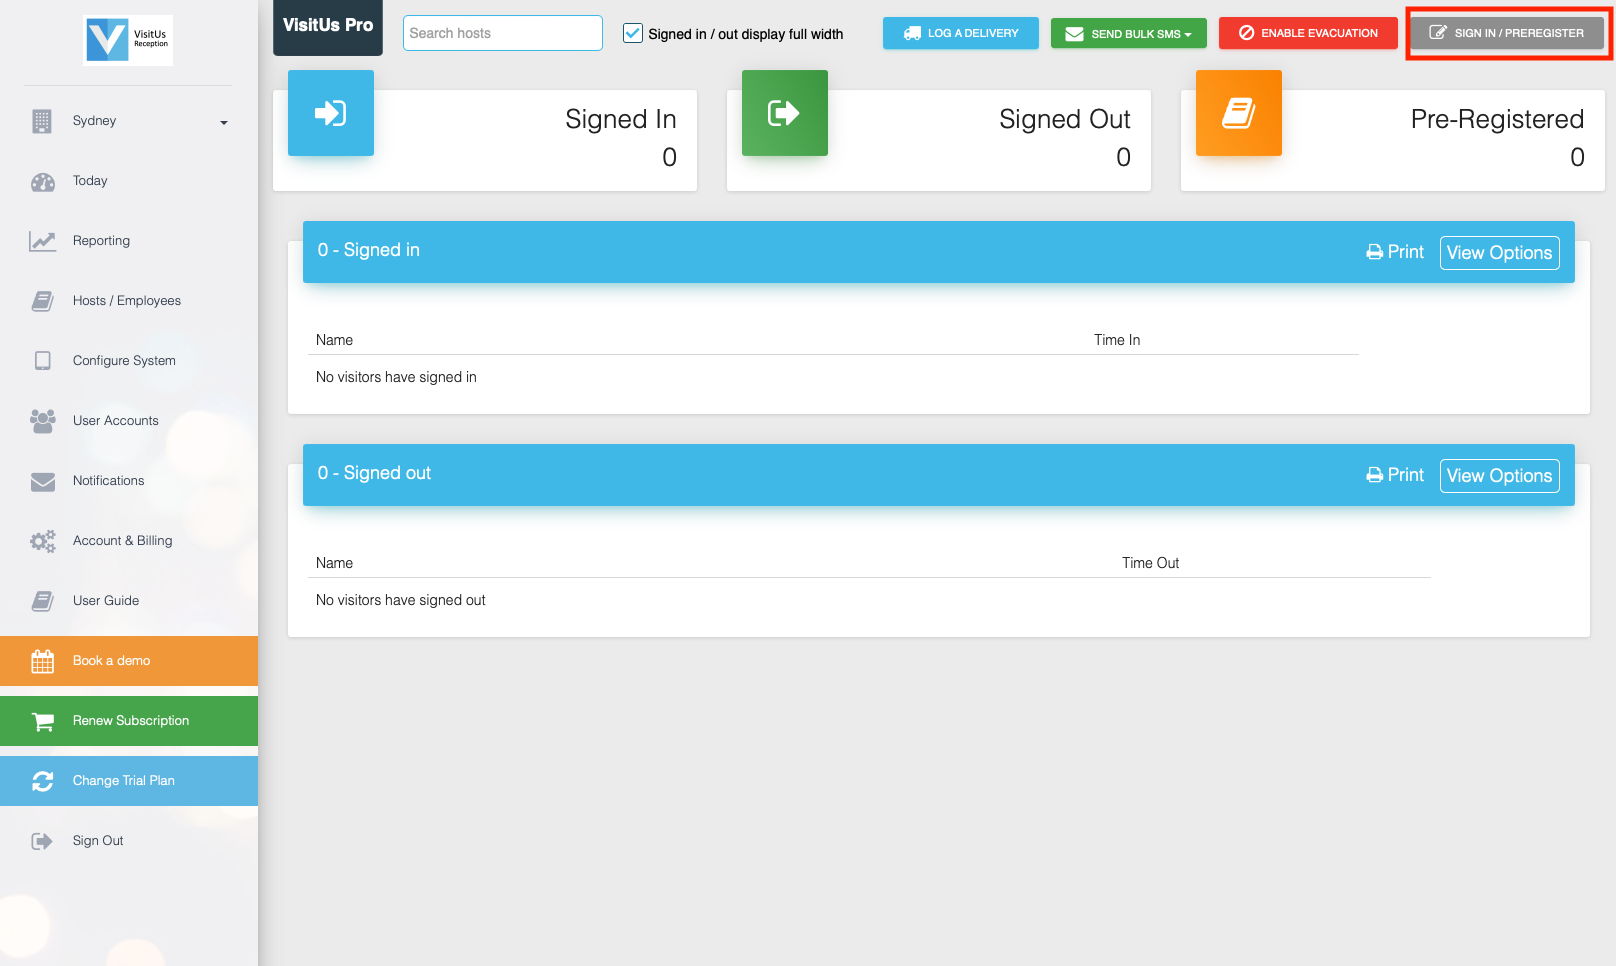
Task: Click the User Accounts group icon
Action: click(x=43, y=421)
